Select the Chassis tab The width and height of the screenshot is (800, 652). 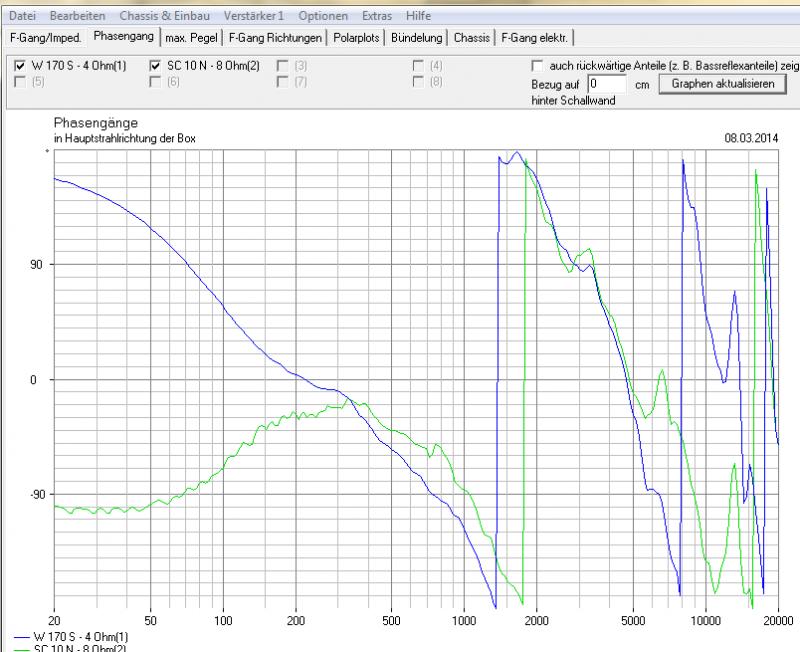pyautogui.click(x=472, y=38)
